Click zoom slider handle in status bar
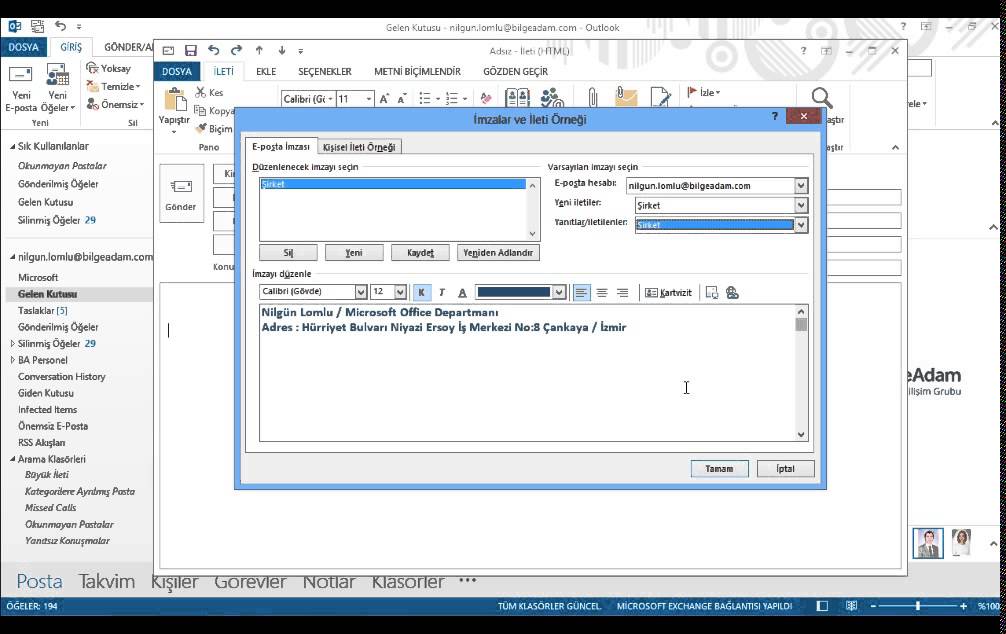The image size is (1006, 634). 918,606
